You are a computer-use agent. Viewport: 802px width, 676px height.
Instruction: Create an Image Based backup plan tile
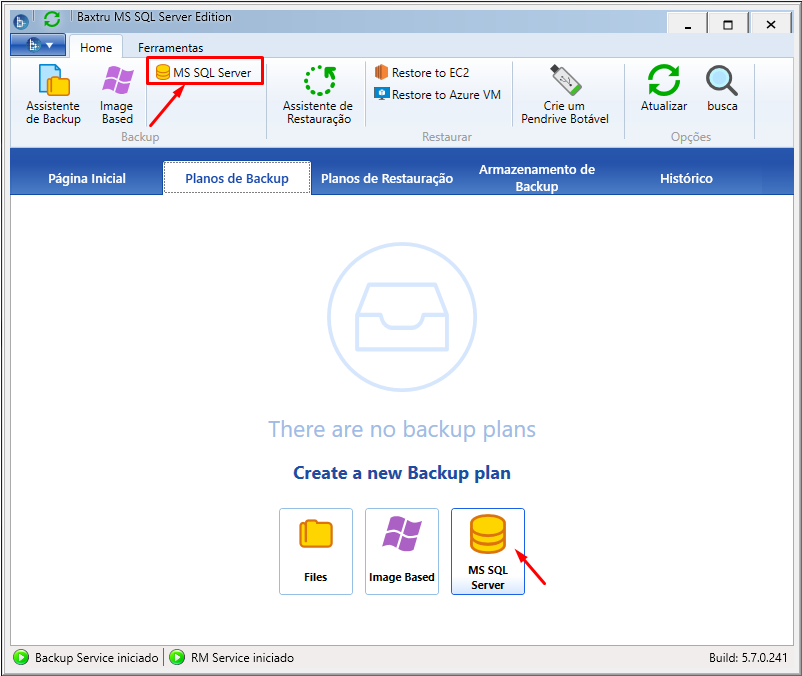coord(402,551)
